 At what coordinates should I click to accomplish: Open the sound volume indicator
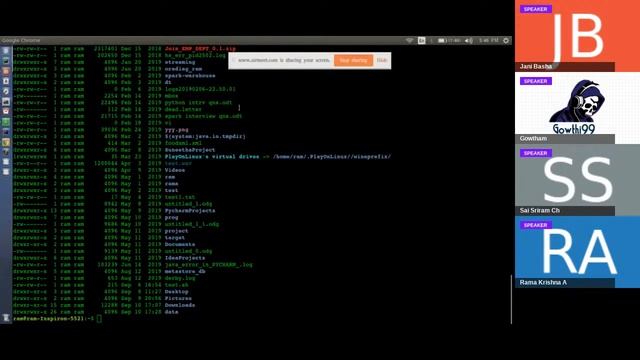(469, 40)
